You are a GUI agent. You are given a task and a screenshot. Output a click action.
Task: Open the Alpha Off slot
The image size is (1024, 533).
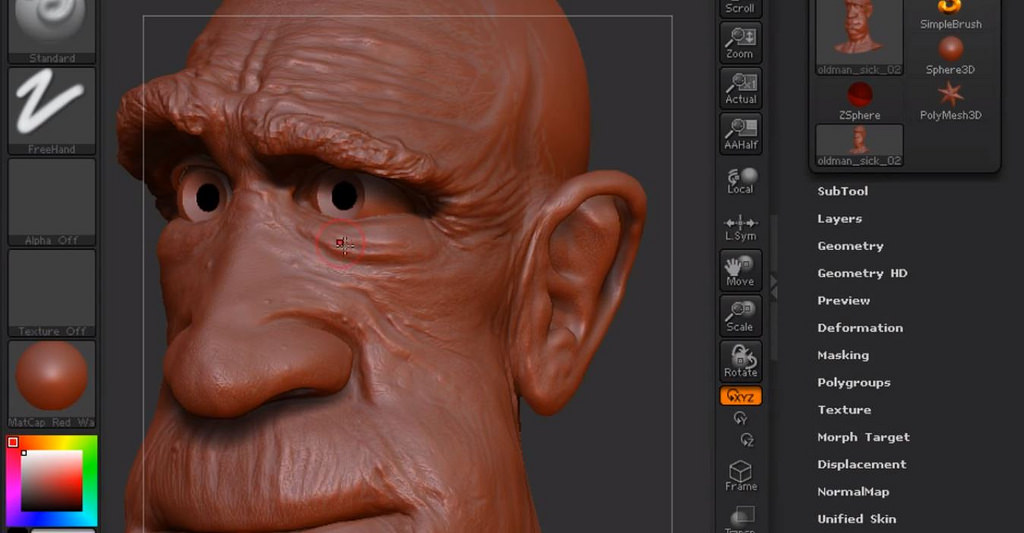point(52,202)
